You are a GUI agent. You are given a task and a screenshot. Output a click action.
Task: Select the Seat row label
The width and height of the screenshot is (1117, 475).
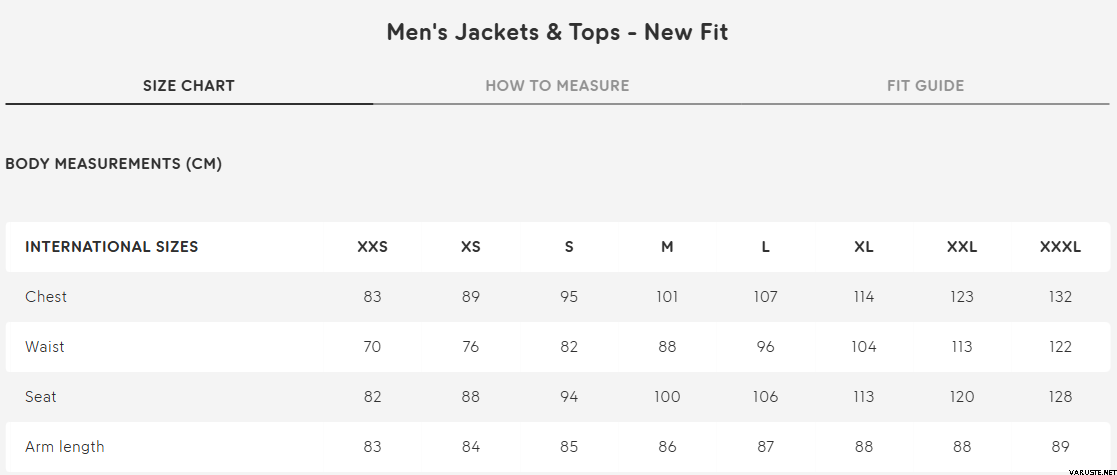41,397
